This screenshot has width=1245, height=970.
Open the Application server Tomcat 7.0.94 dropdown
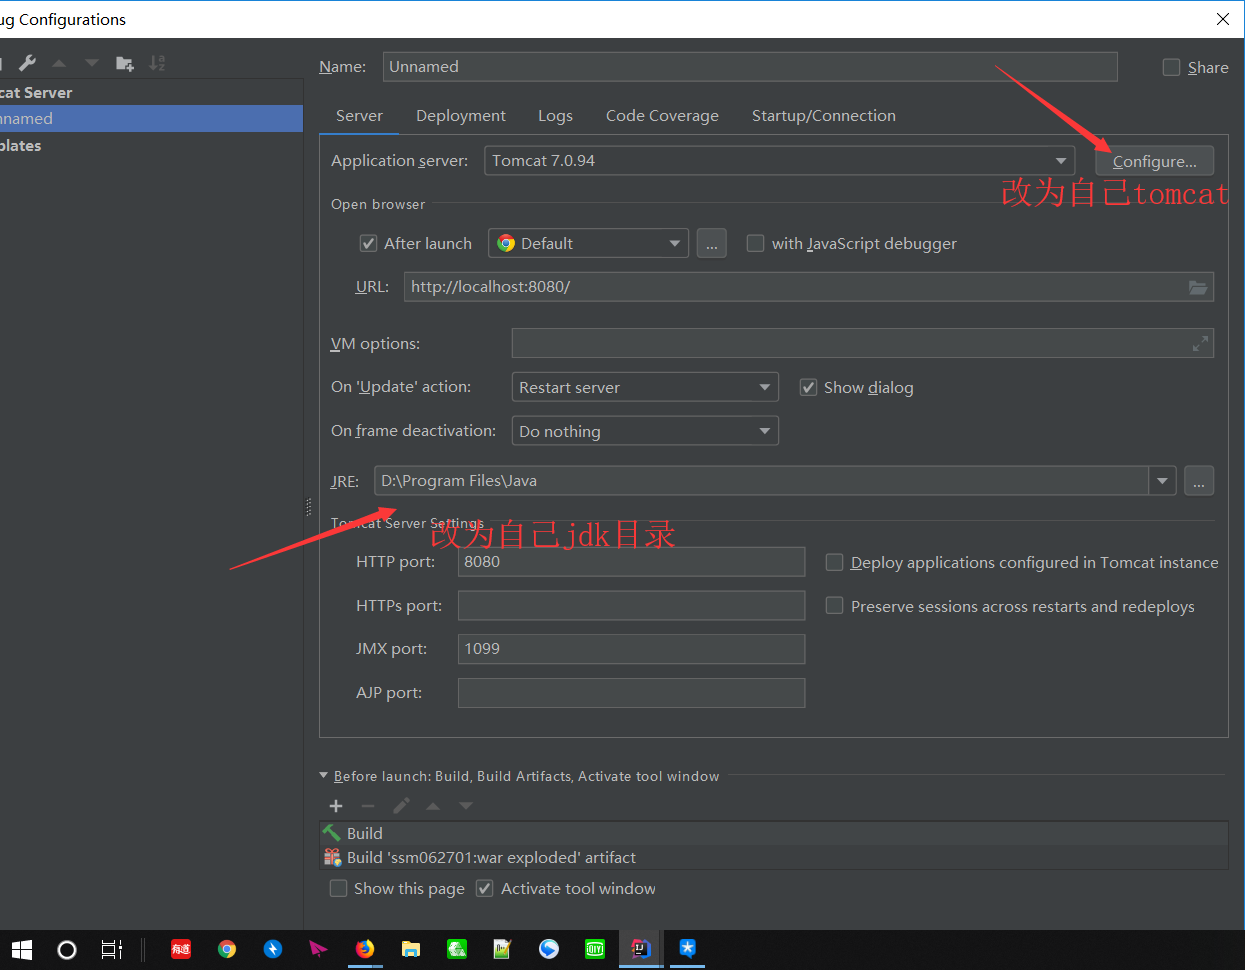(779, 161)
